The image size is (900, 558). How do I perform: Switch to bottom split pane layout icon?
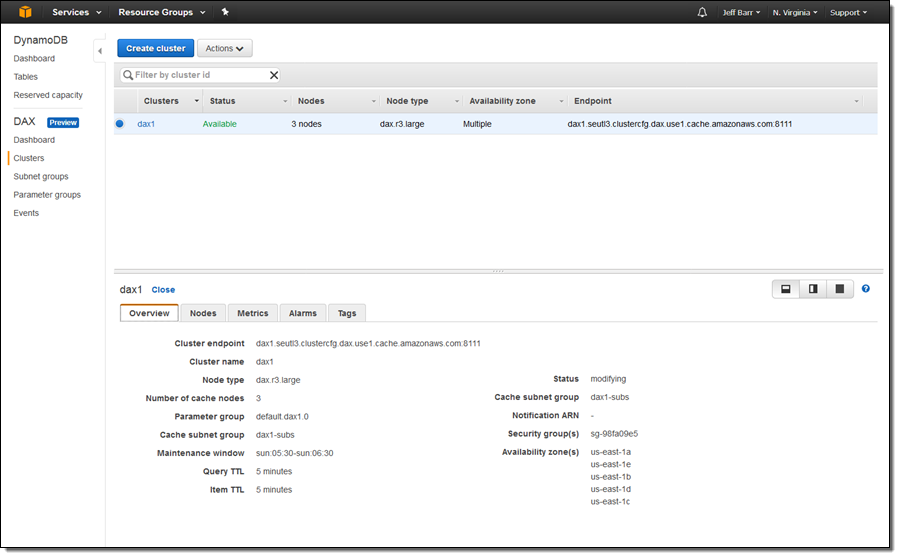point(786,289)
